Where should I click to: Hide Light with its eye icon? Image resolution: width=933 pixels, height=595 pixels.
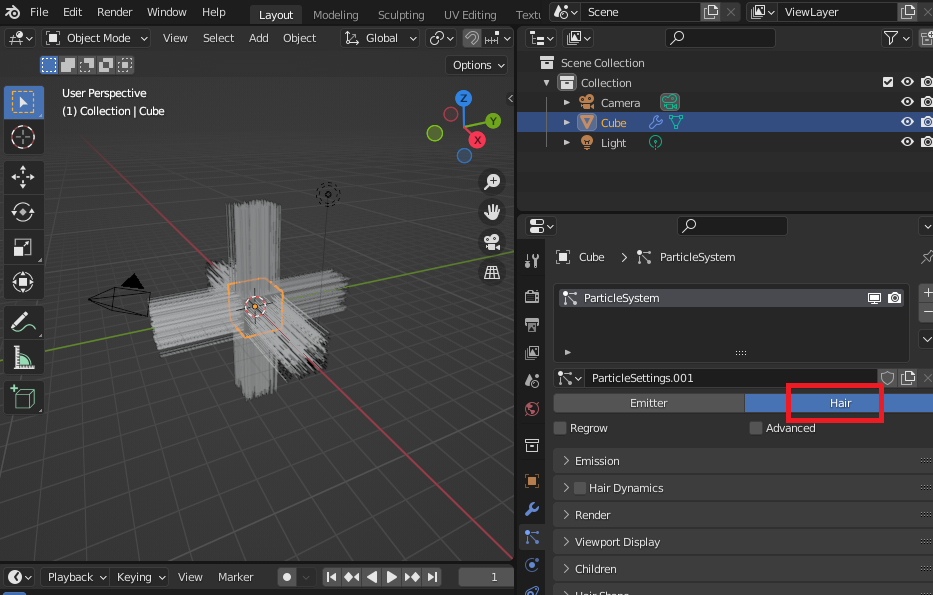tap(907, 142)
